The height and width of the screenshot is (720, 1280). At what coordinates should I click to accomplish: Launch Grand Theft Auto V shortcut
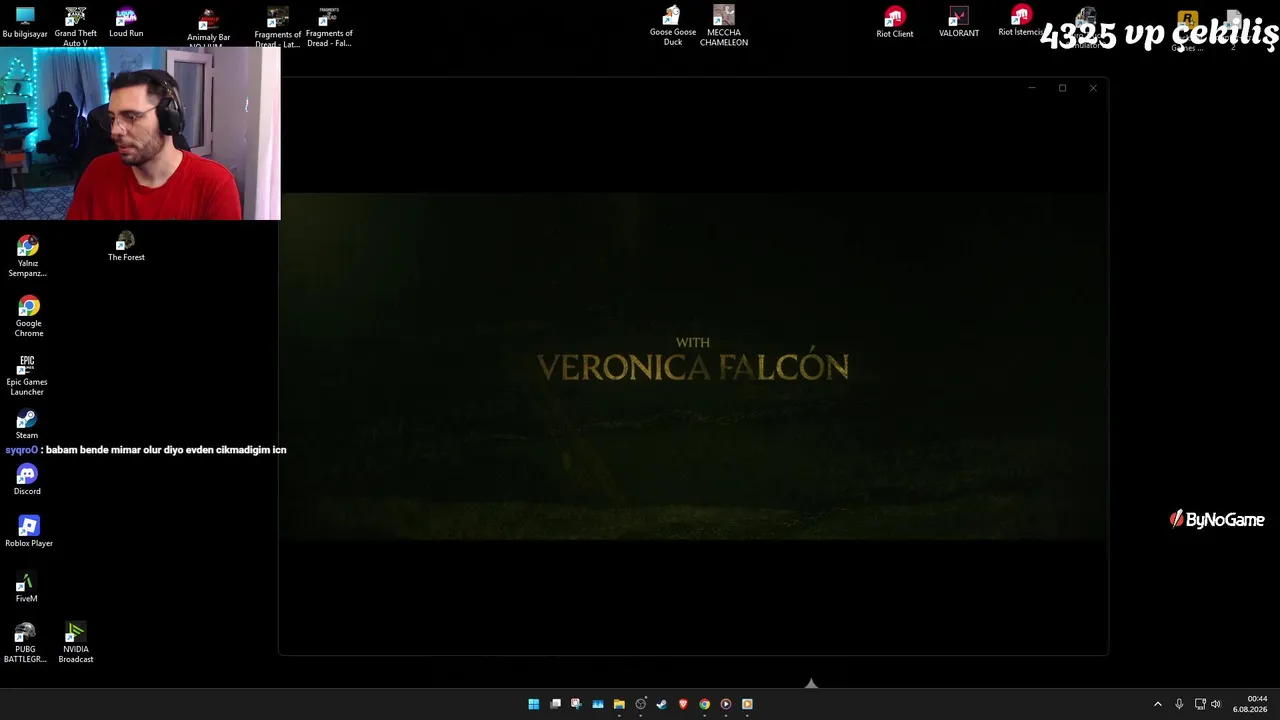(x=75, y=26)
